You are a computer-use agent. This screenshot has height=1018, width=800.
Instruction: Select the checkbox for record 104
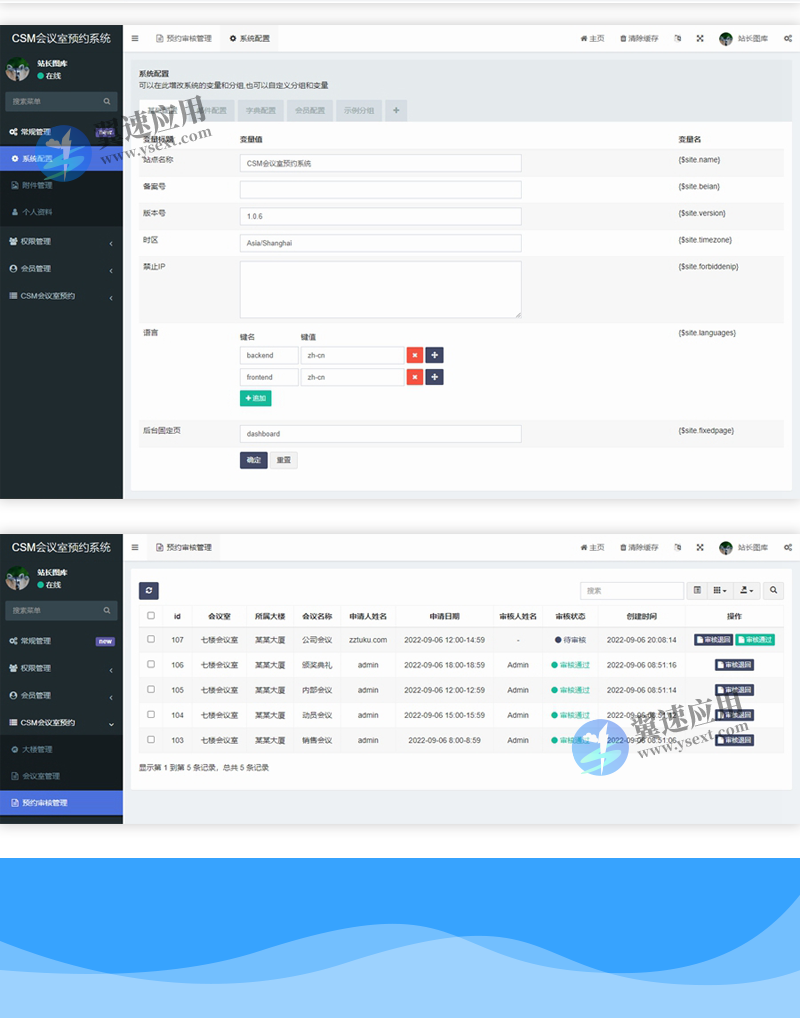[151, 715]
